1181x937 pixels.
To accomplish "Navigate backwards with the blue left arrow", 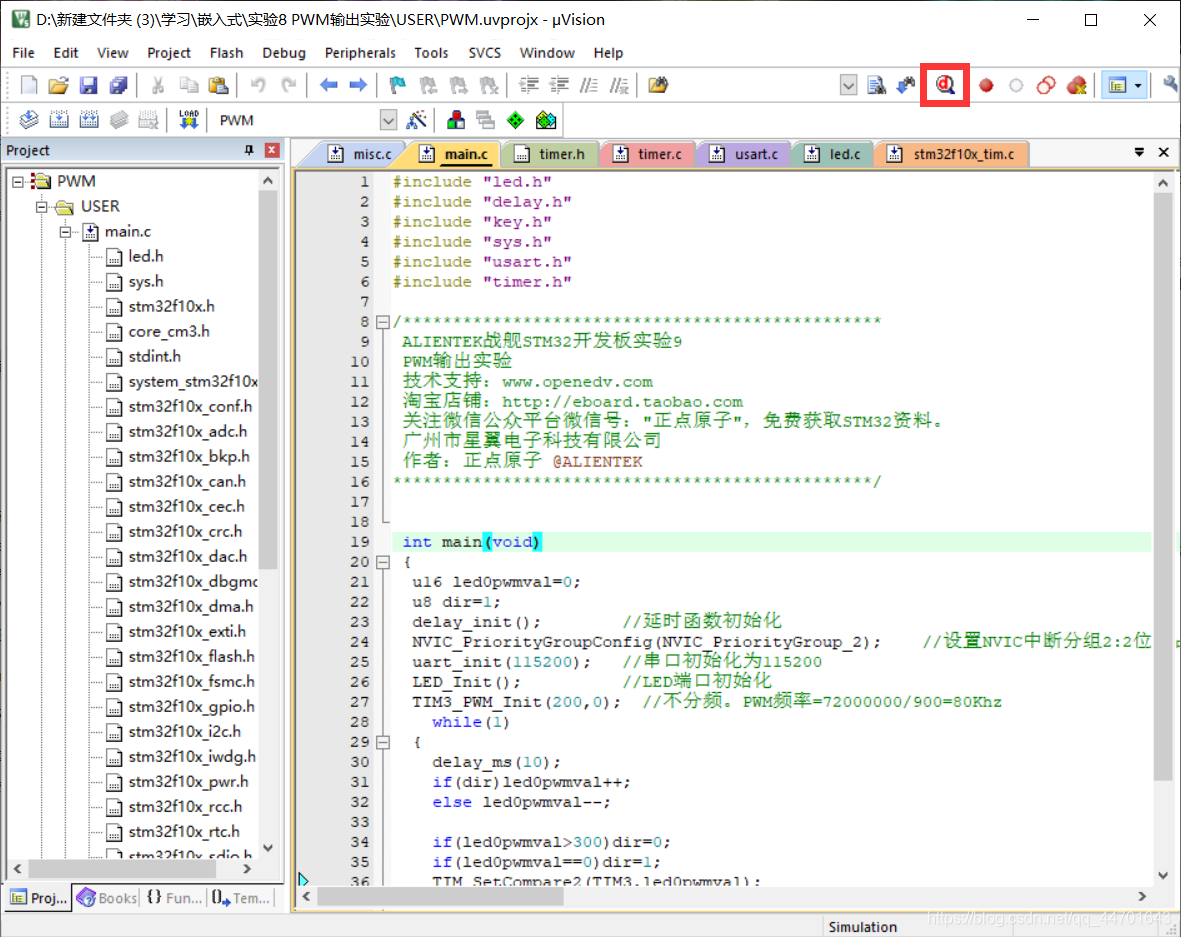I will point(328,85).
